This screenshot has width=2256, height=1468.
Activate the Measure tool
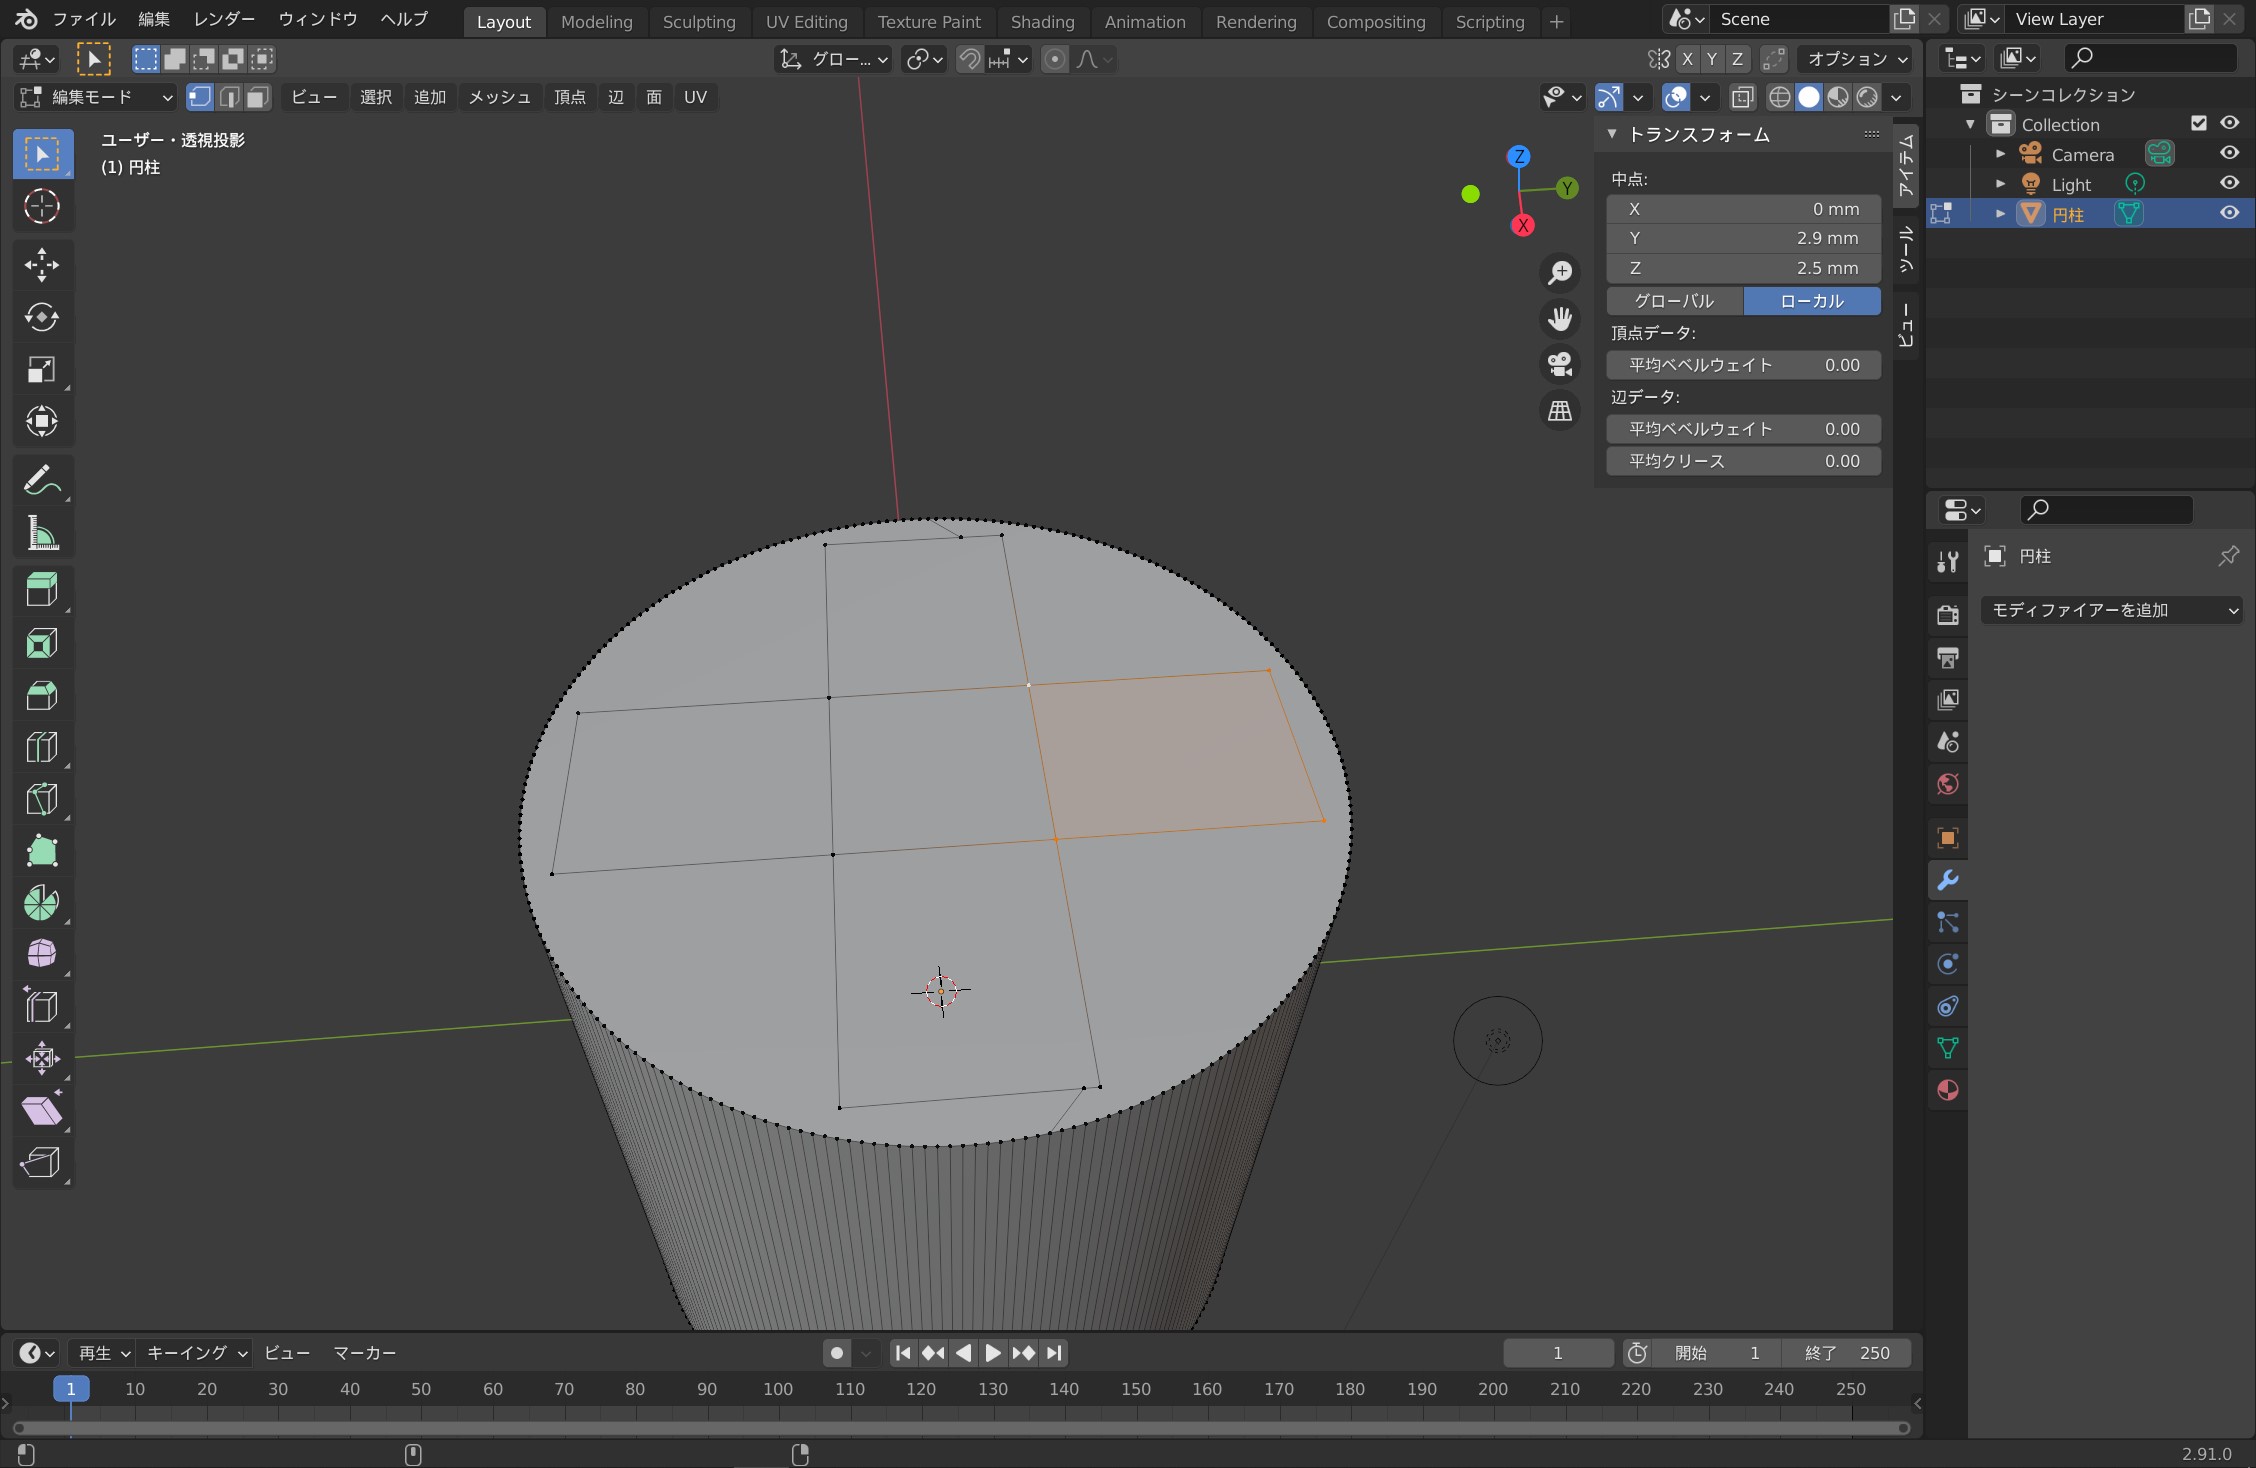click(x=41, y=534)
